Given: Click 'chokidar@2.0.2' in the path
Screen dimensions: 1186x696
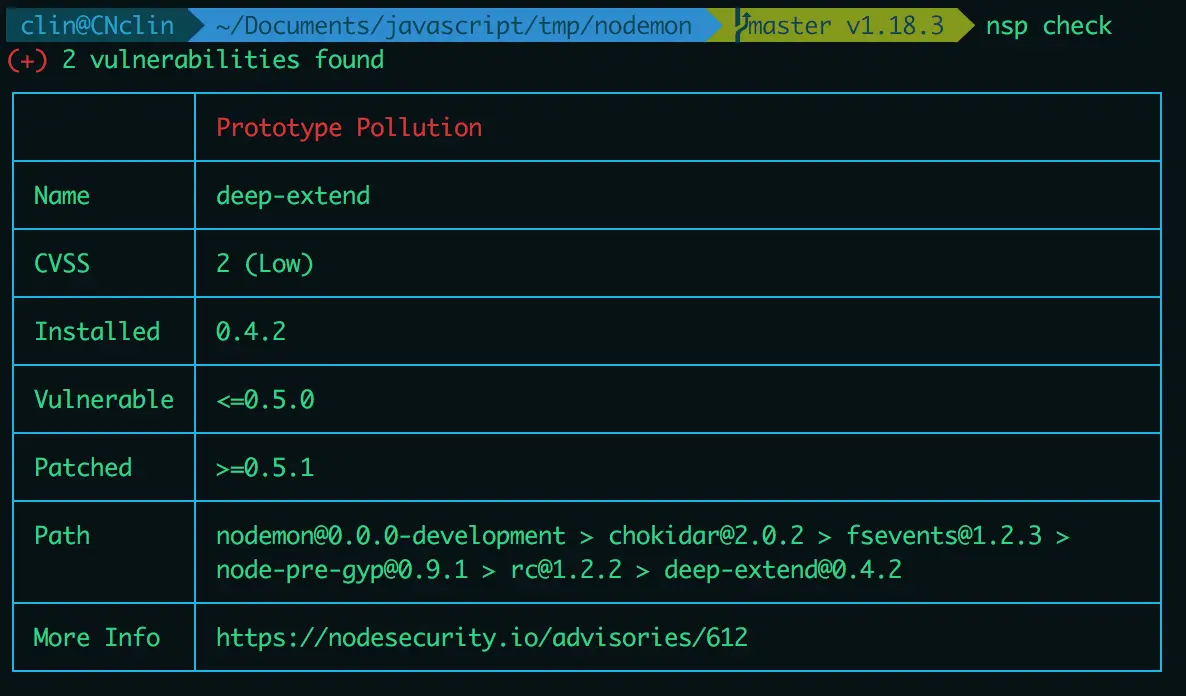Looking at the screenshot, I should (706, 536).
